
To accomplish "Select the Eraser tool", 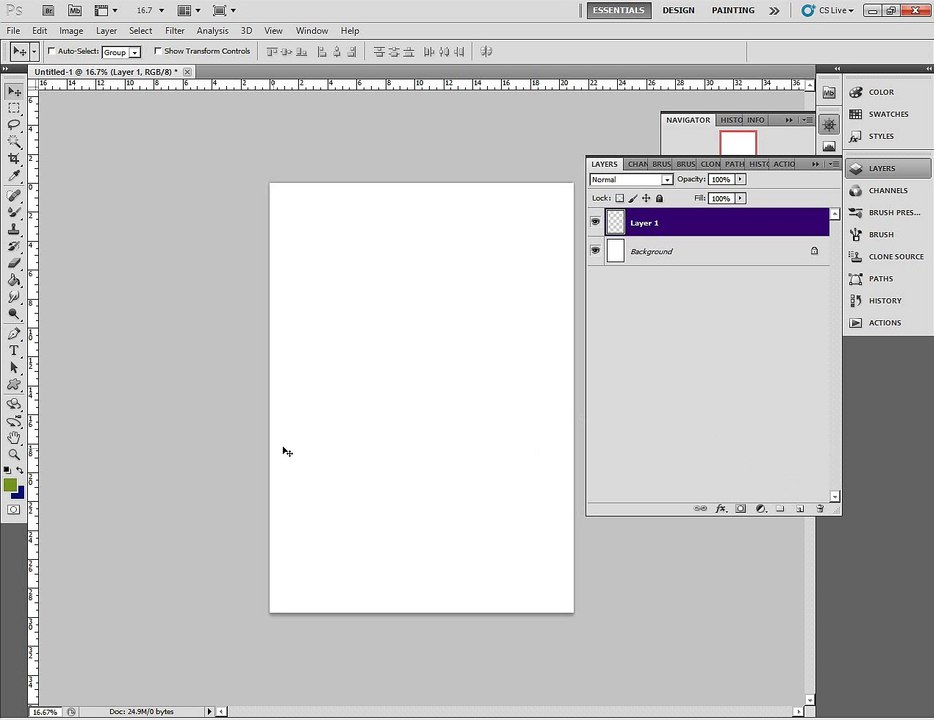I will pos(14,263).
